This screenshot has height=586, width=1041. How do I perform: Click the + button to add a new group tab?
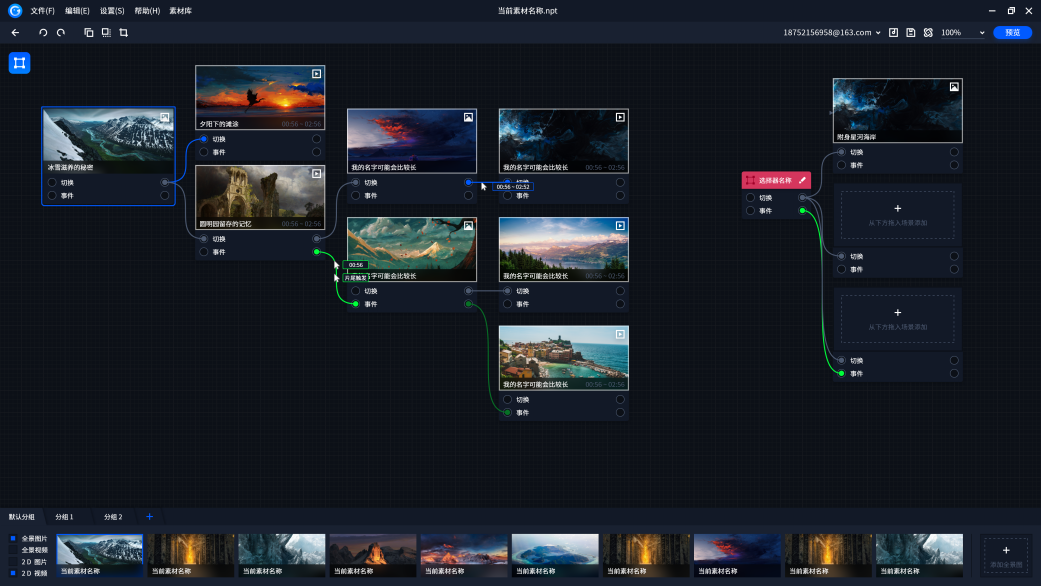[150, 517]
